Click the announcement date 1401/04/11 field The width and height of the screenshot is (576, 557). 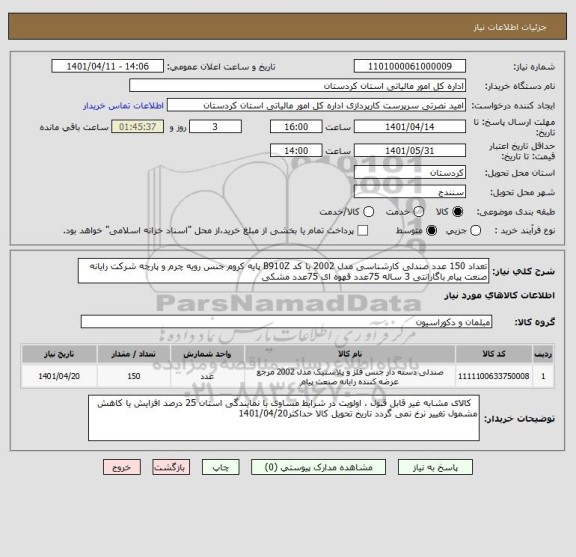(108, 67)
